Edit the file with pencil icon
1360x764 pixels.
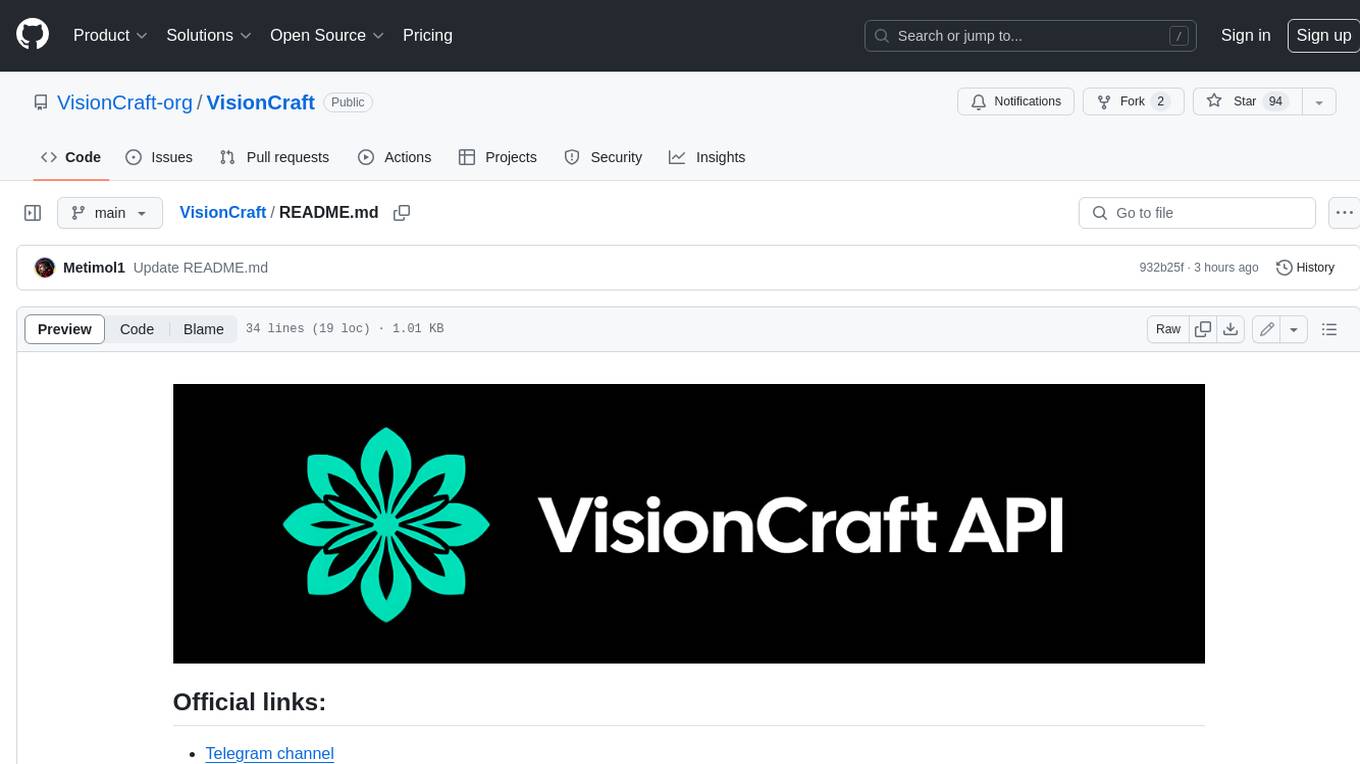pos(1267,329)
